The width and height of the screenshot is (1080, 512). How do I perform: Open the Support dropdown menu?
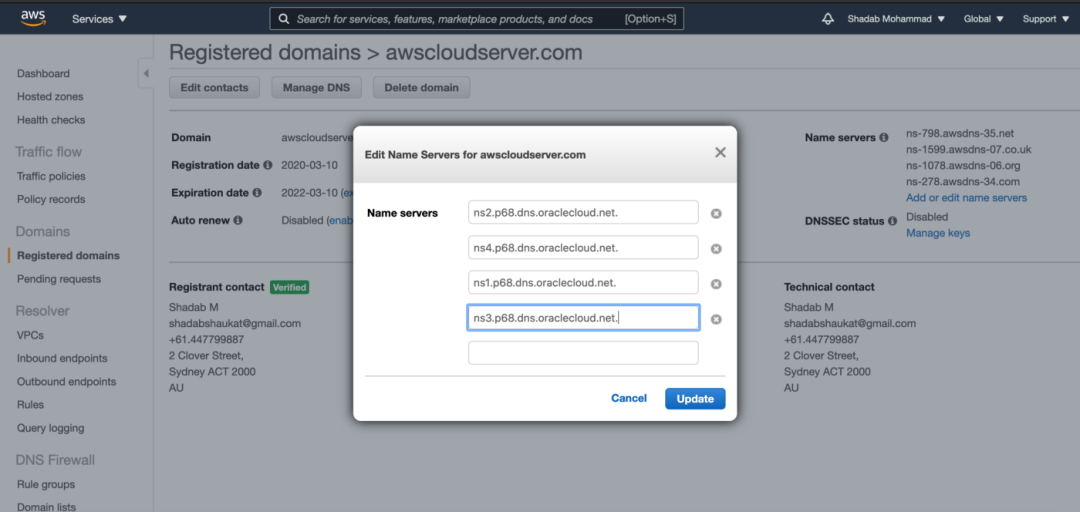pos(1045,19)
